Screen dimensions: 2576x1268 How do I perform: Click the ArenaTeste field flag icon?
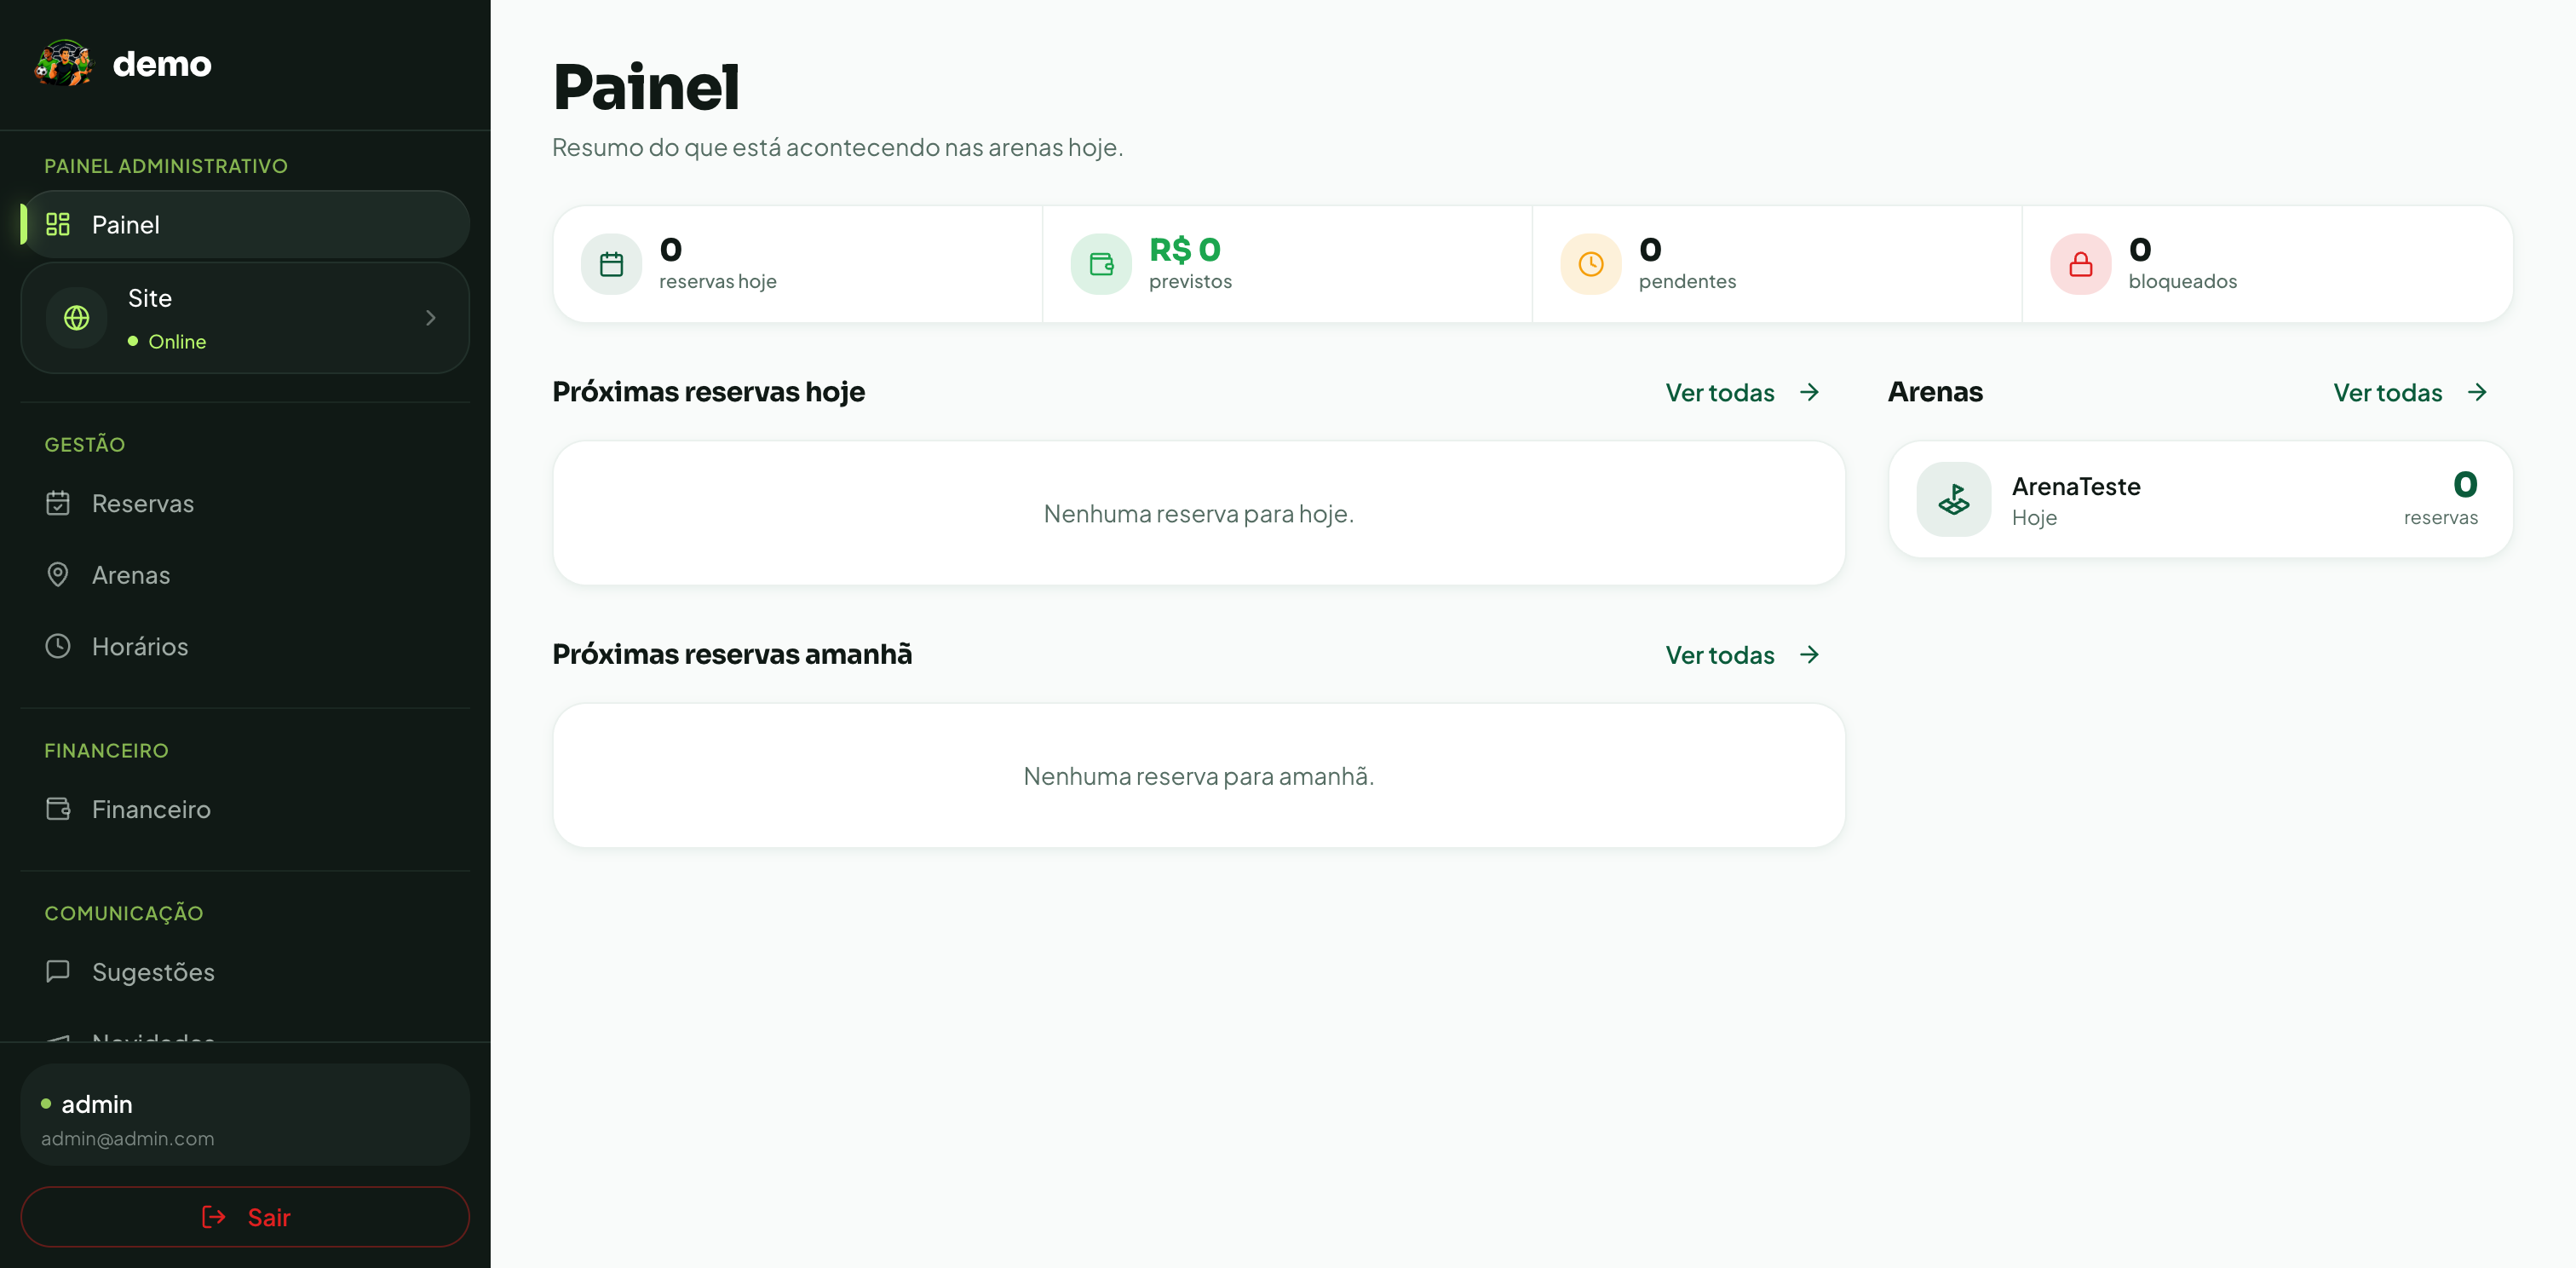tap(1954, 499)
